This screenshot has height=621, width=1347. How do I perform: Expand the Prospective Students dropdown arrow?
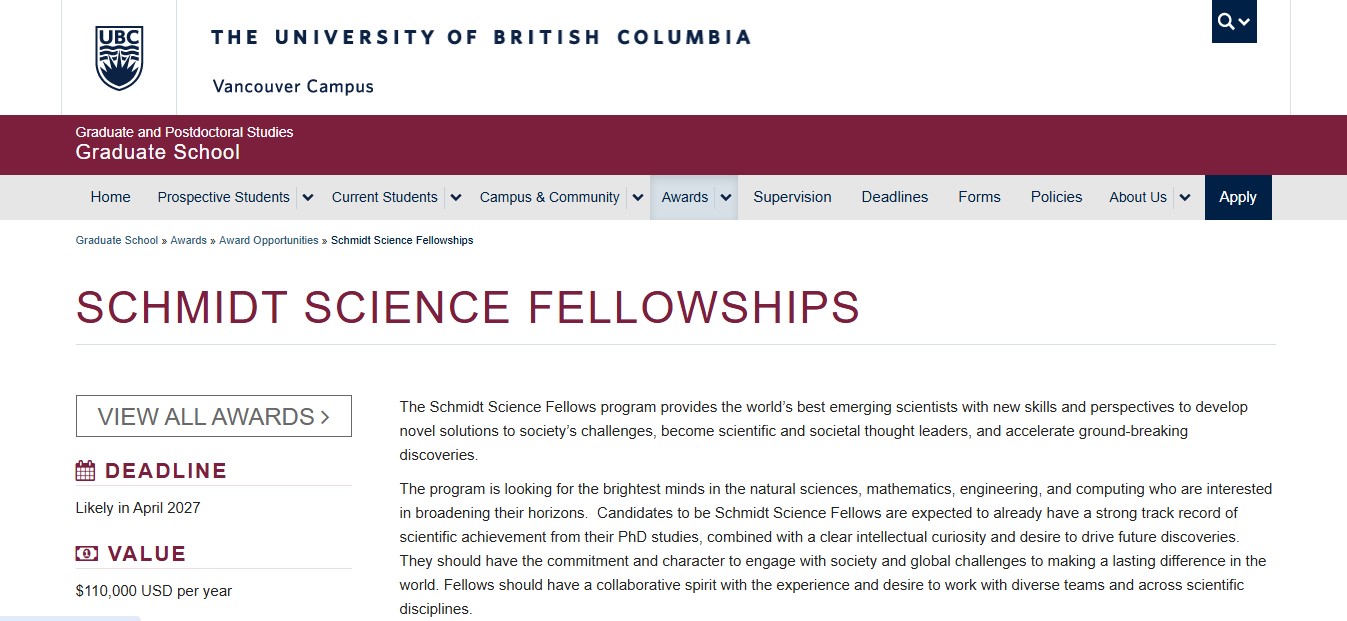click(x=308, y=198)
